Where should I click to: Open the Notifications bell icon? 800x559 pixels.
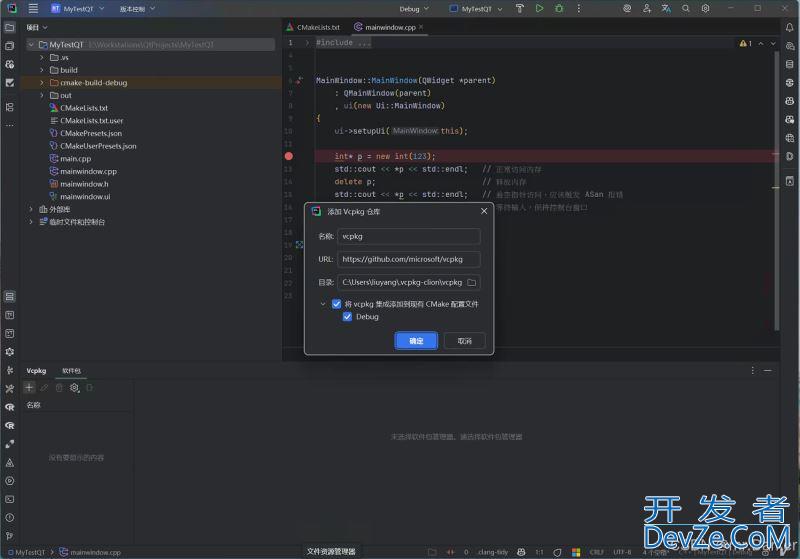pos(789,28)
